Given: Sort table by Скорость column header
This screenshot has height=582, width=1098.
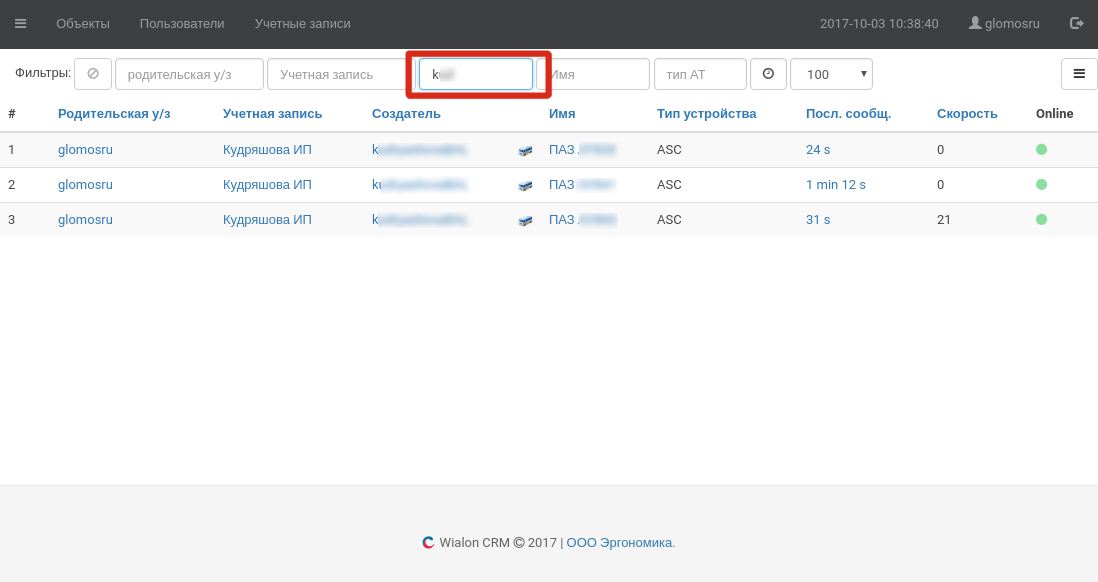Looking at the screenshot, I should pos(967,114).
